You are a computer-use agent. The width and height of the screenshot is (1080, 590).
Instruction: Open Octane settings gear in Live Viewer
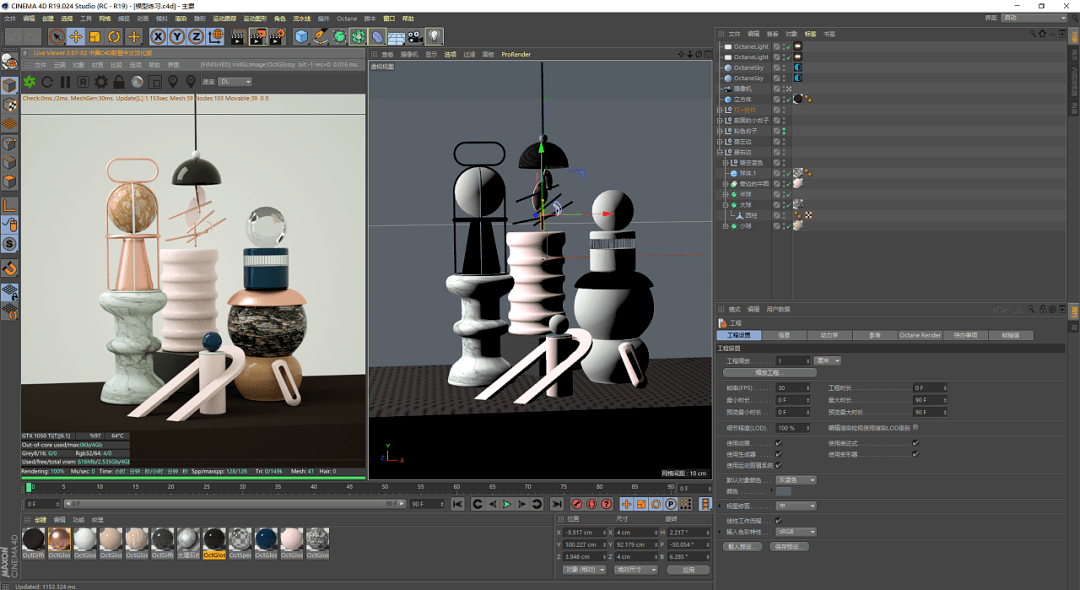point(101,82)
